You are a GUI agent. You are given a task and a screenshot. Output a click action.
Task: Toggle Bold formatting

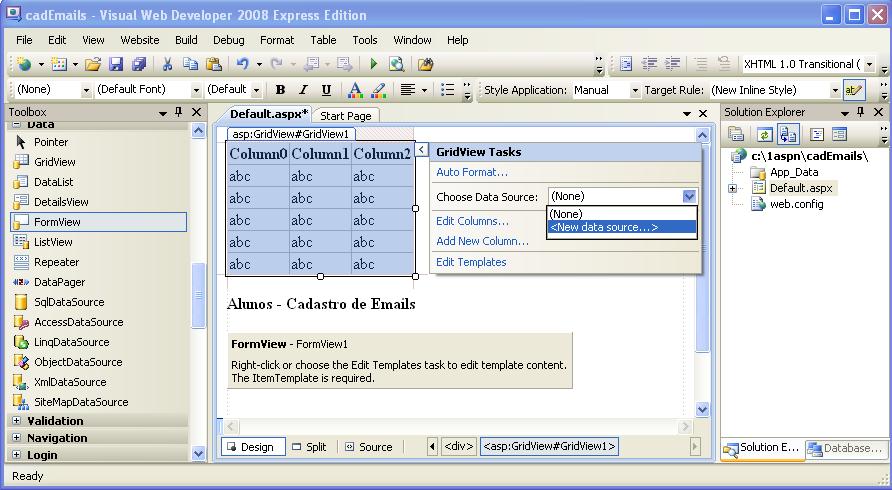pos(280,90)
